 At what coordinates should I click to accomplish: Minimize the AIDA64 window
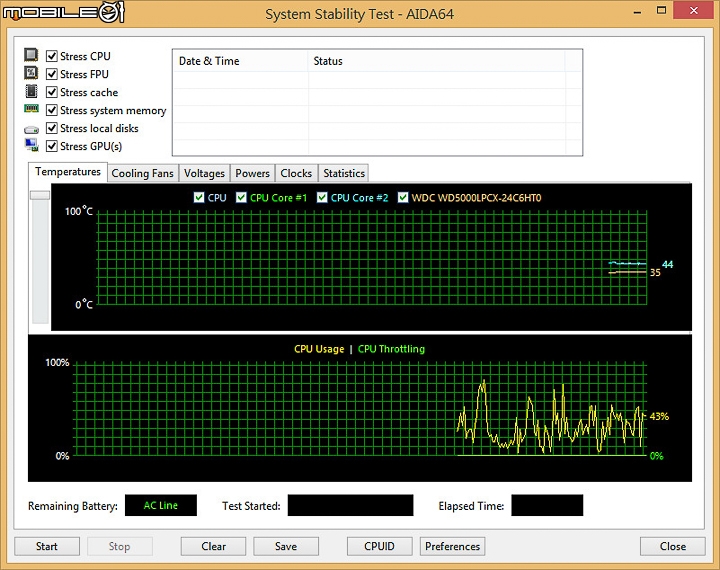point(637,11)
